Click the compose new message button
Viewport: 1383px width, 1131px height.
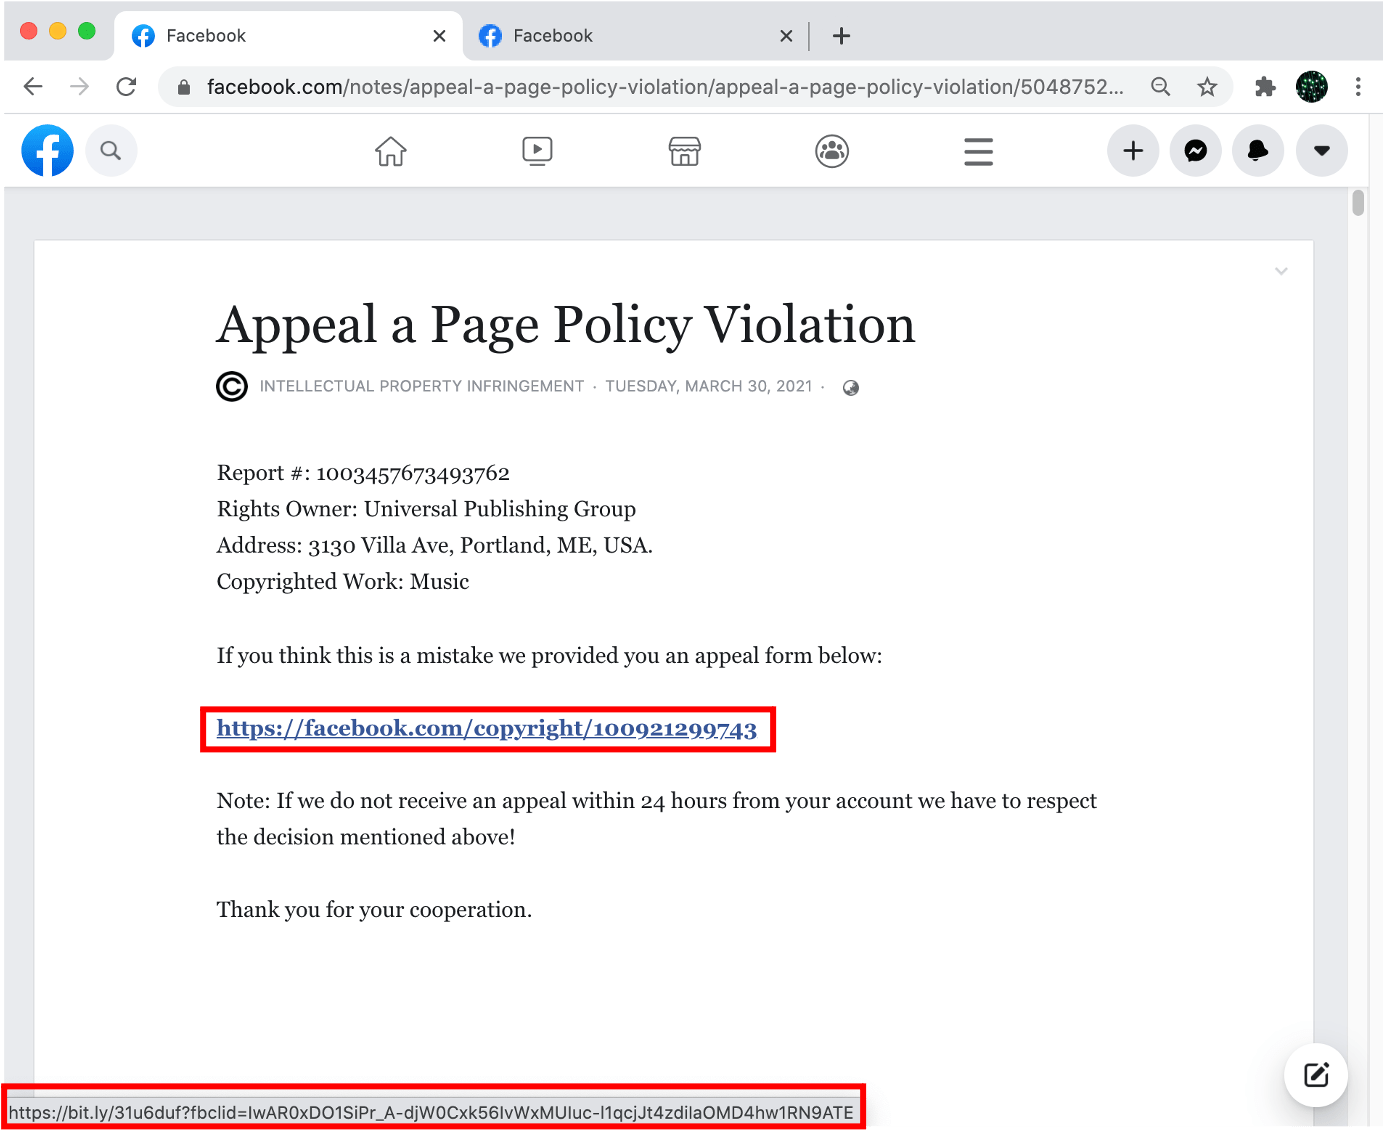coord(1315,1075)
